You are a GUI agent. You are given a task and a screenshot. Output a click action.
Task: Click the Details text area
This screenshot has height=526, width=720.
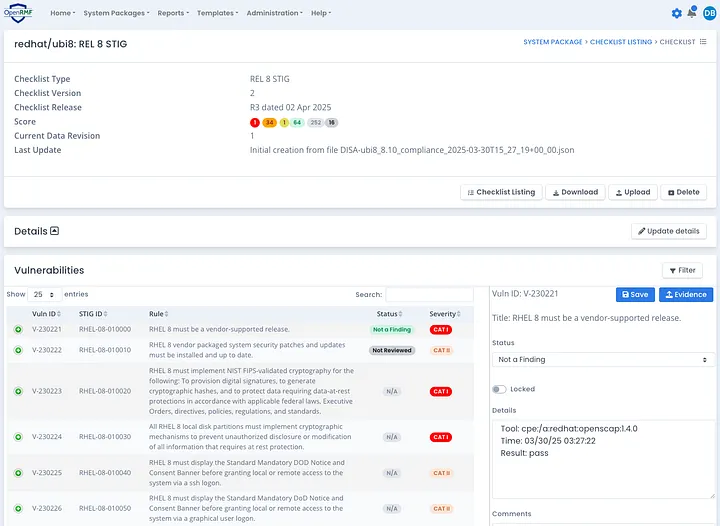[x=603, y=459]
